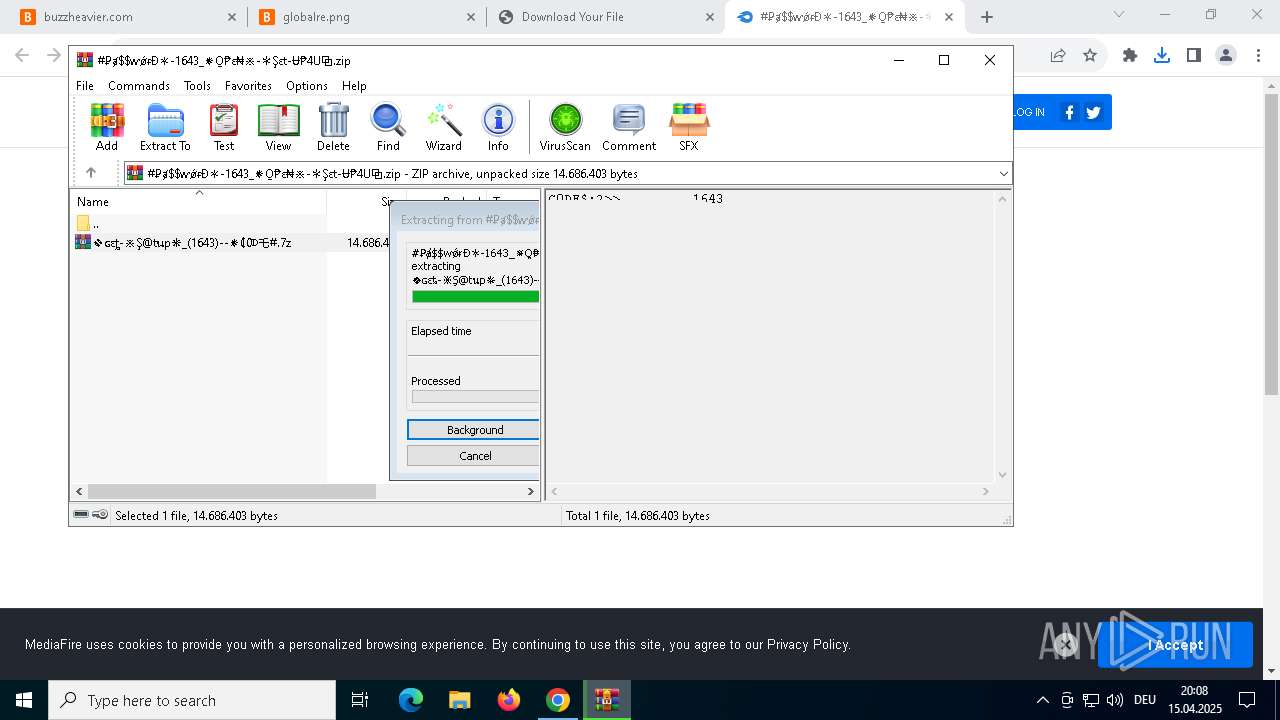Open the Windows Start button
This screenshot has width=1280, height=720.
click(x=24, y=700)
